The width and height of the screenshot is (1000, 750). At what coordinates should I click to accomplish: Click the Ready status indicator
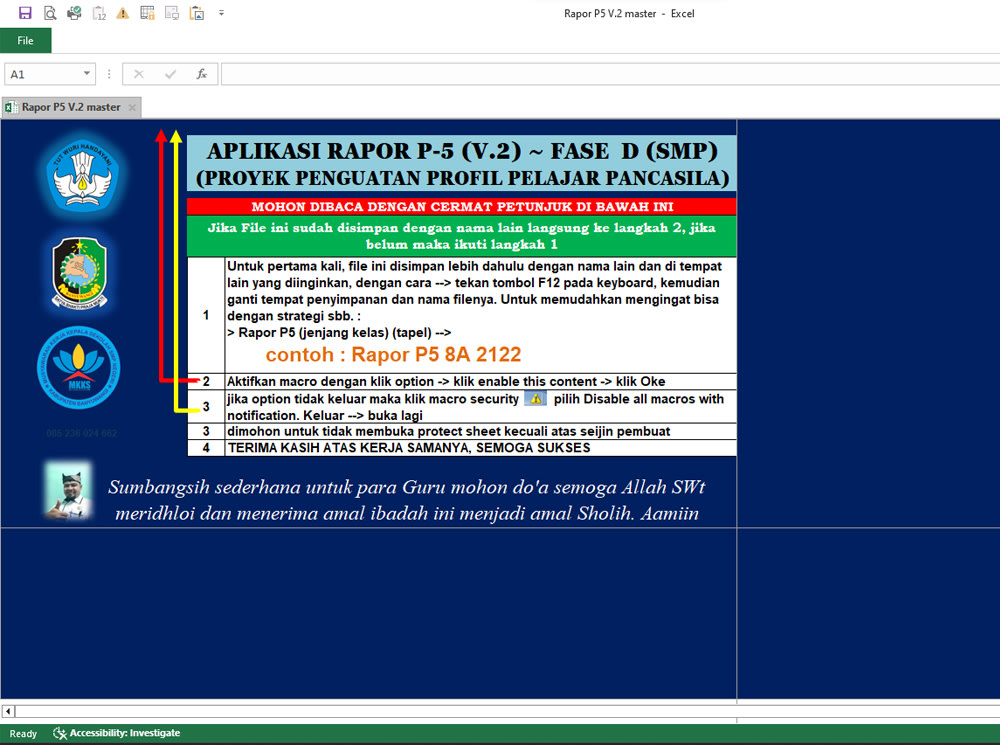pyautogui.click(x=23, y=733)
